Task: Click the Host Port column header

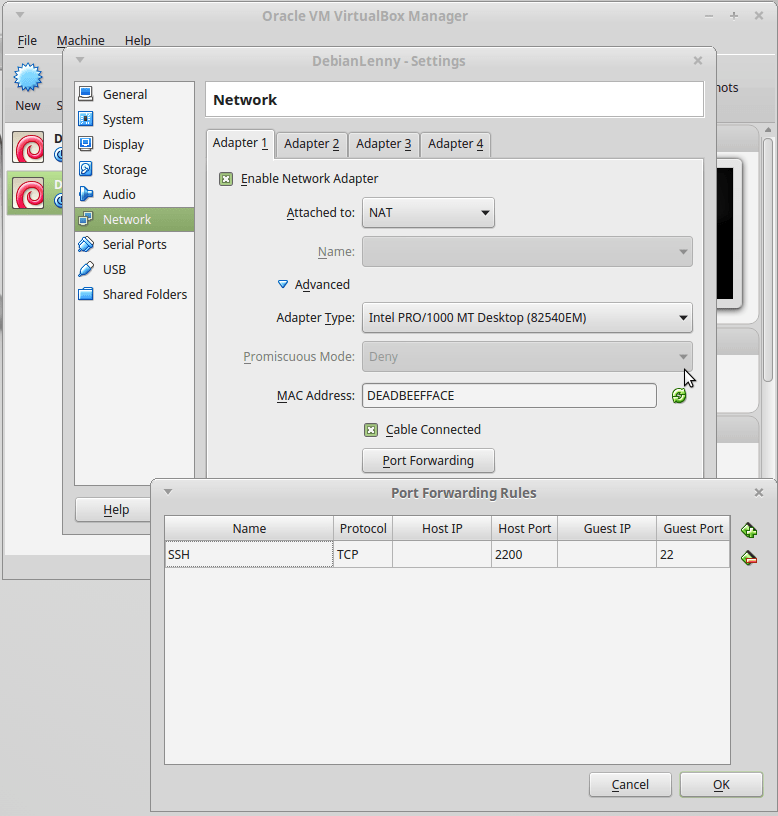Action: 524,529
